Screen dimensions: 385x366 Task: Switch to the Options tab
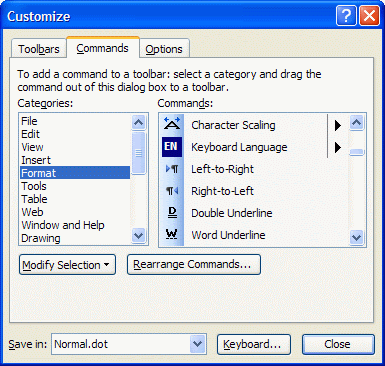164,49
